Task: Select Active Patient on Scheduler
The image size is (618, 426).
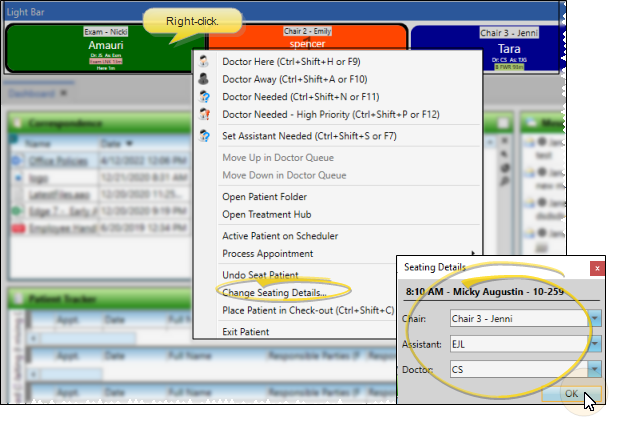Action: point(279,236)
